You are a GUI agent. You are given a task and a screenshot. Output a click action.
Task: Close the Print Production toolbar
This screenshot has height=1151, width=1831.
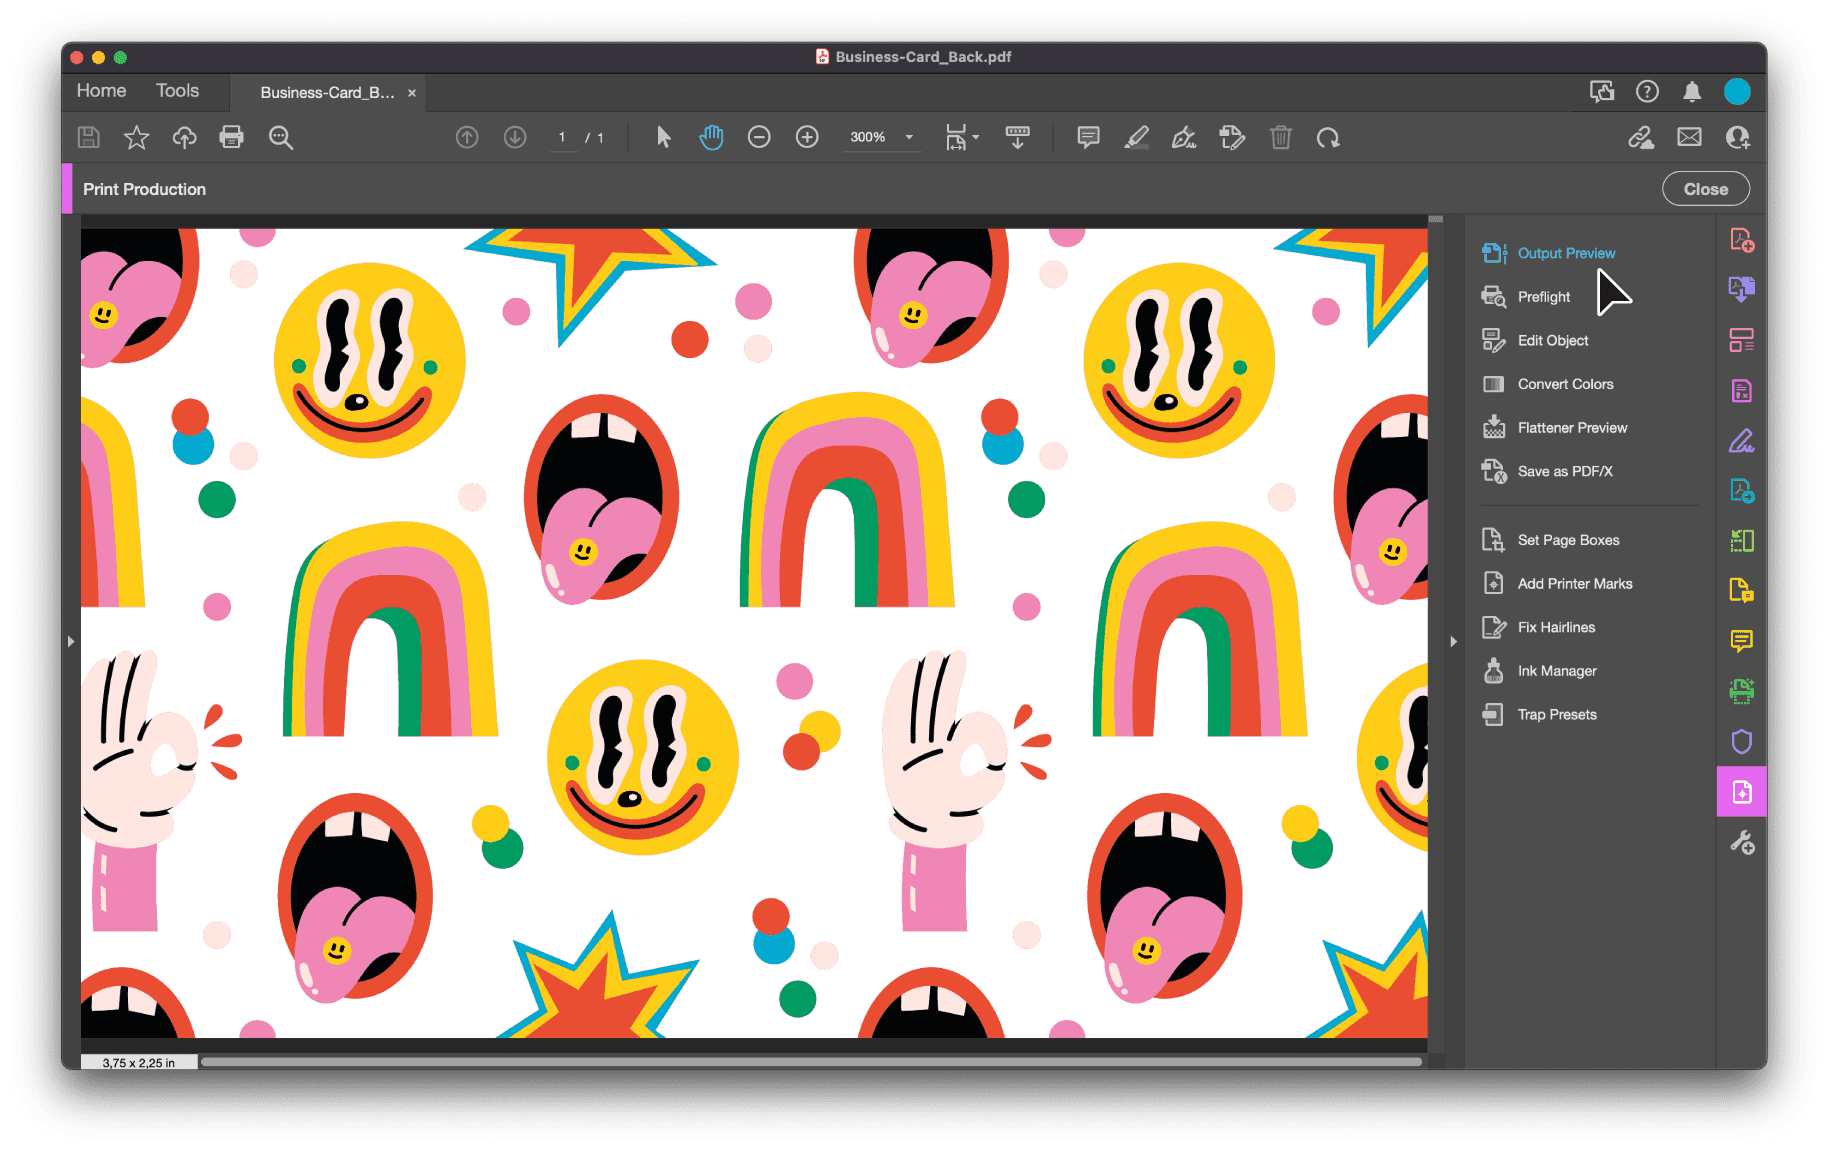1705,189
